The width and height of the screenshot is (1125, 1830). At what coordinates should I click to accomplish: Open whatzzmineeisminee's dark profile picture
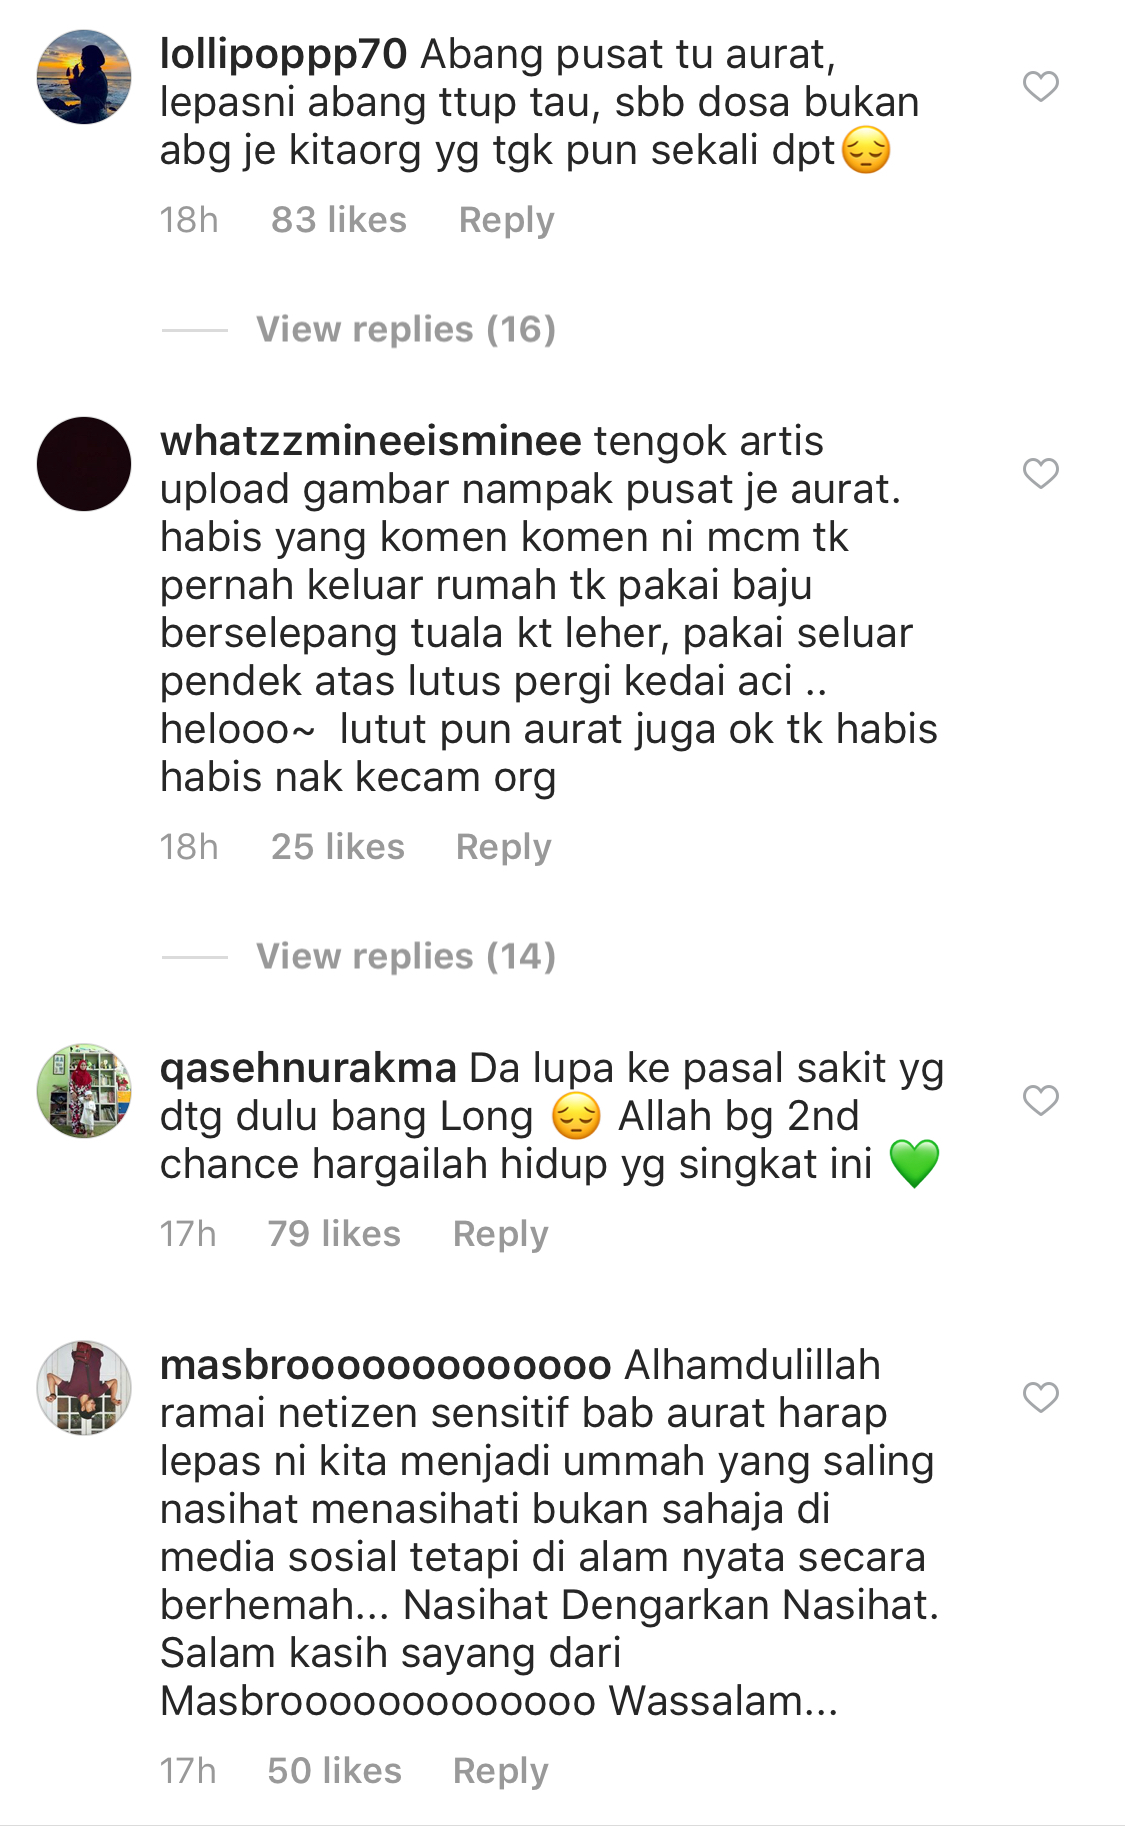(x=84, y=464)
